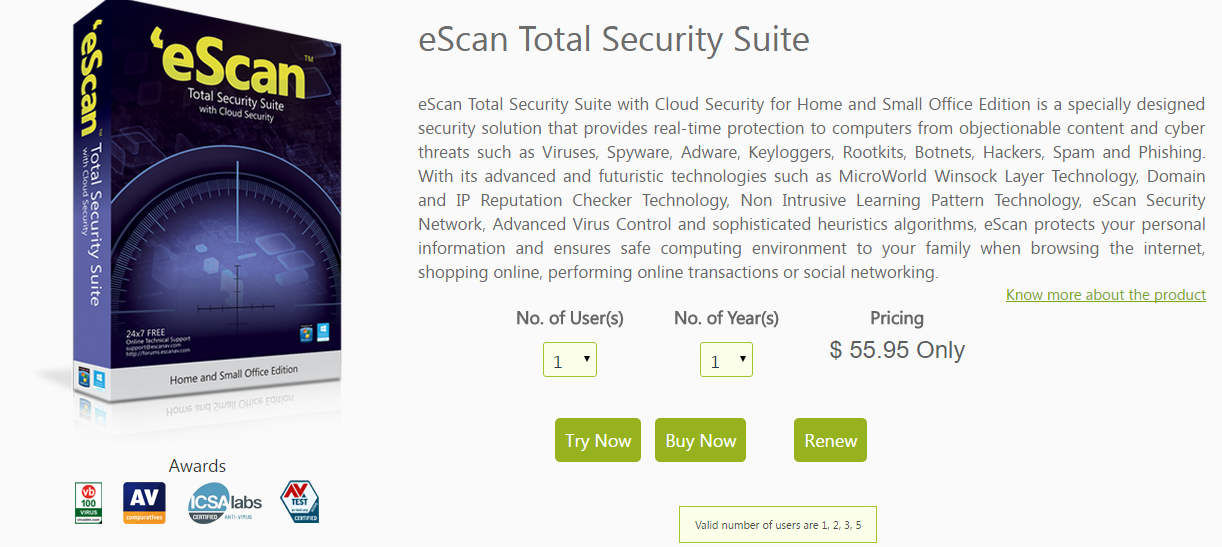Click the AV Comparatives award badge

pos(144,503)
